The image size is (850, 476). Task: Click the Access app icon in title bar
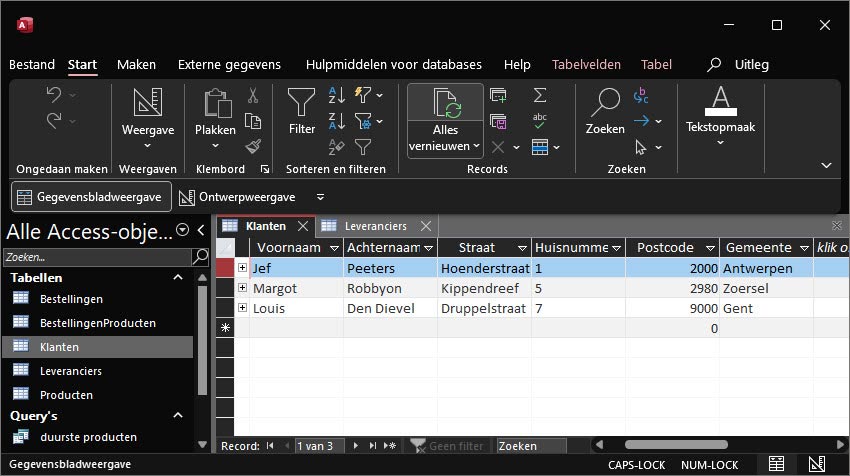click(24, 25)
